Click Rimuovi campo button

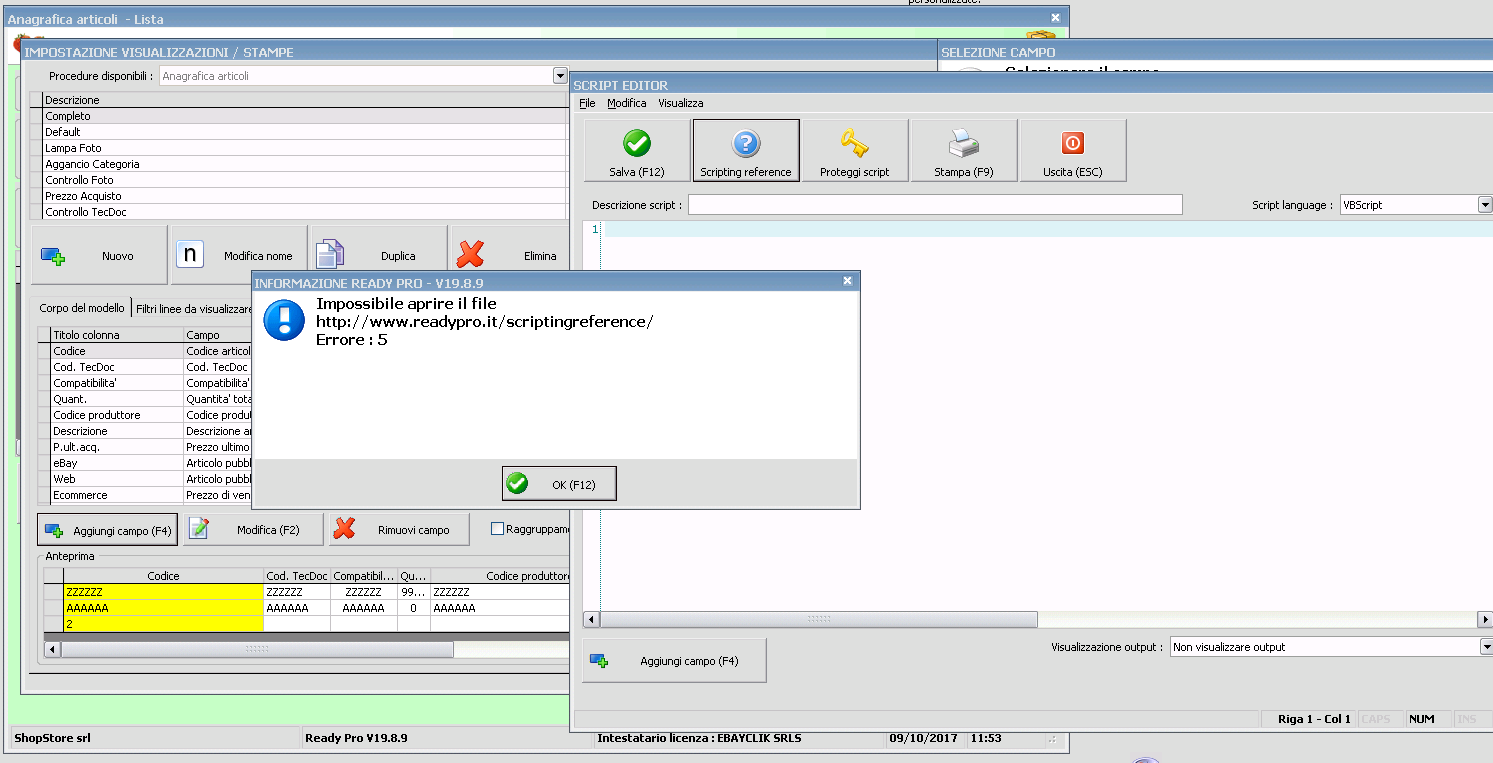pyautogui.click(x=399, y=530)
